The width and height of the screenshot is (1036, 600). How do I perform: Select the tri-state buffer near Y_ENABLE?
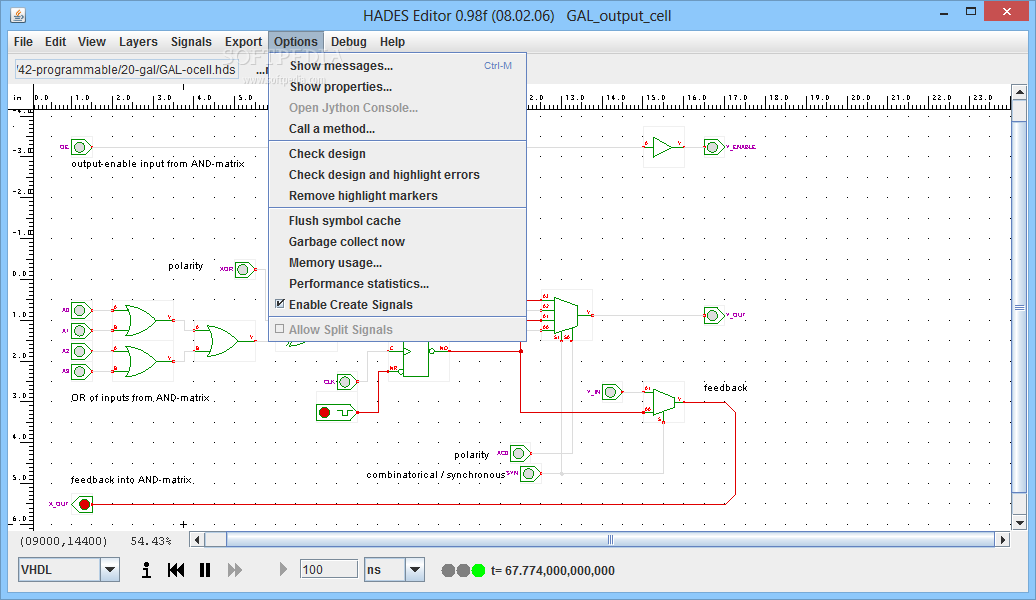663,147
